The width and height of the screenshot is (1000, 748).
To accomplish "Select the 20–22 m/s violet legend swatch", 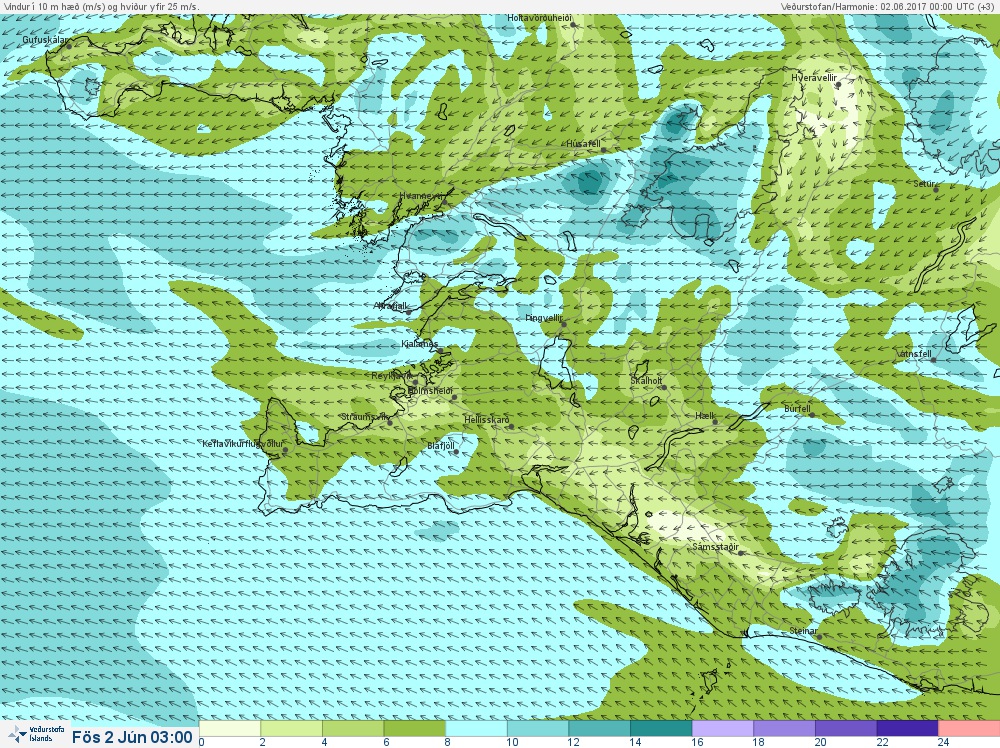I will click(x=846, y=728).
